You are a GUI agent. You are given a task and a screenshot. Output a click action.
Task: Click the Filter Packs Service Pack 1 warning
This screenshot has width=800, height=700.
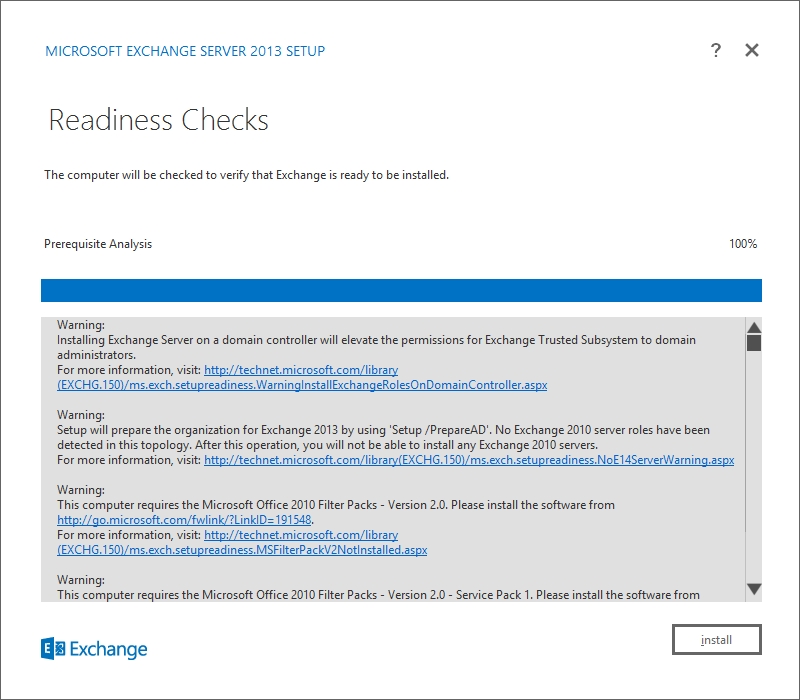(378, 595)
